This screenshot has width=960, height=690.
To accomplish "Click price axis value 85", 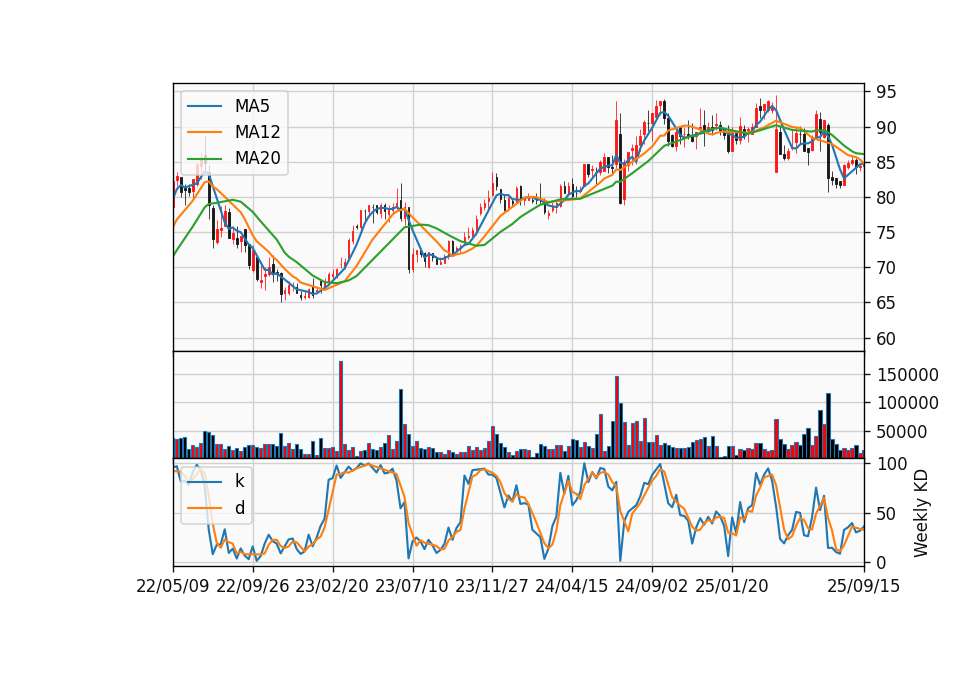I will point(886,163).
